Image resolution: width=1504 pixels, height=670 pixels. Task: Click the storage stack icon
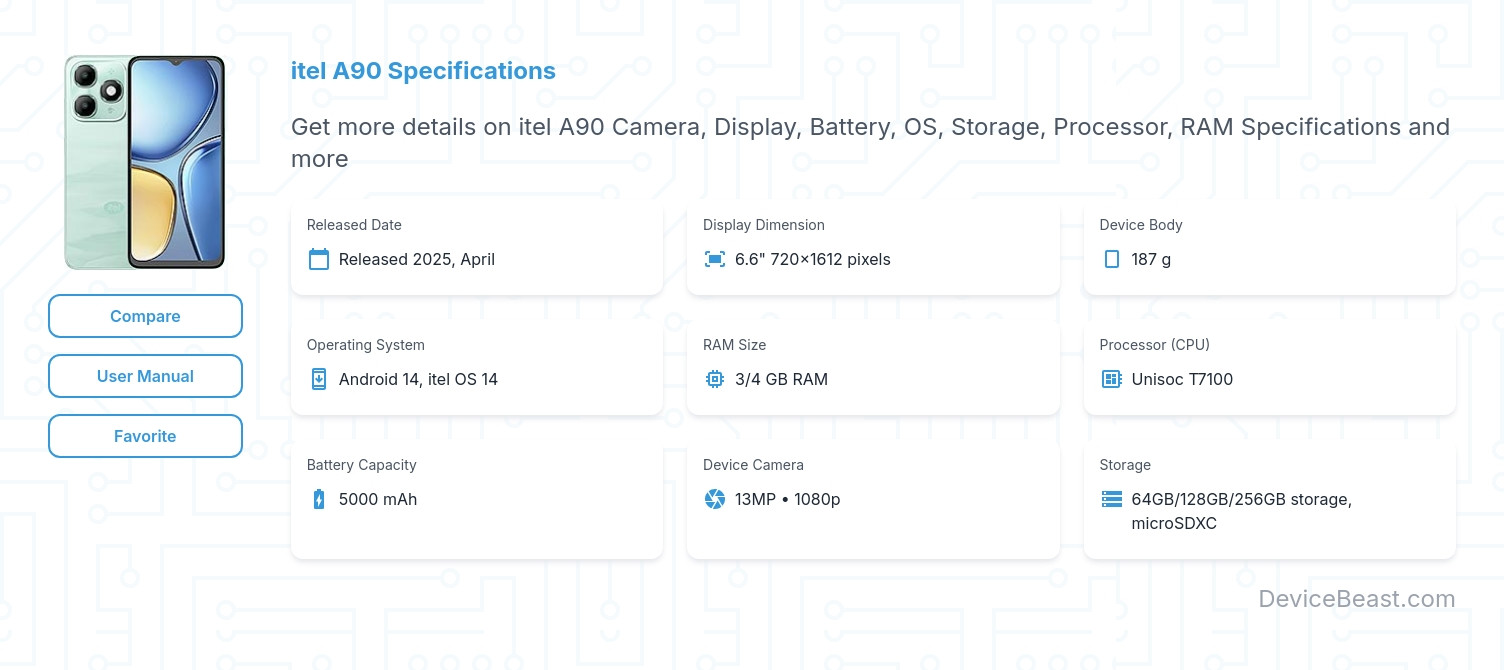pos(1111,499)
